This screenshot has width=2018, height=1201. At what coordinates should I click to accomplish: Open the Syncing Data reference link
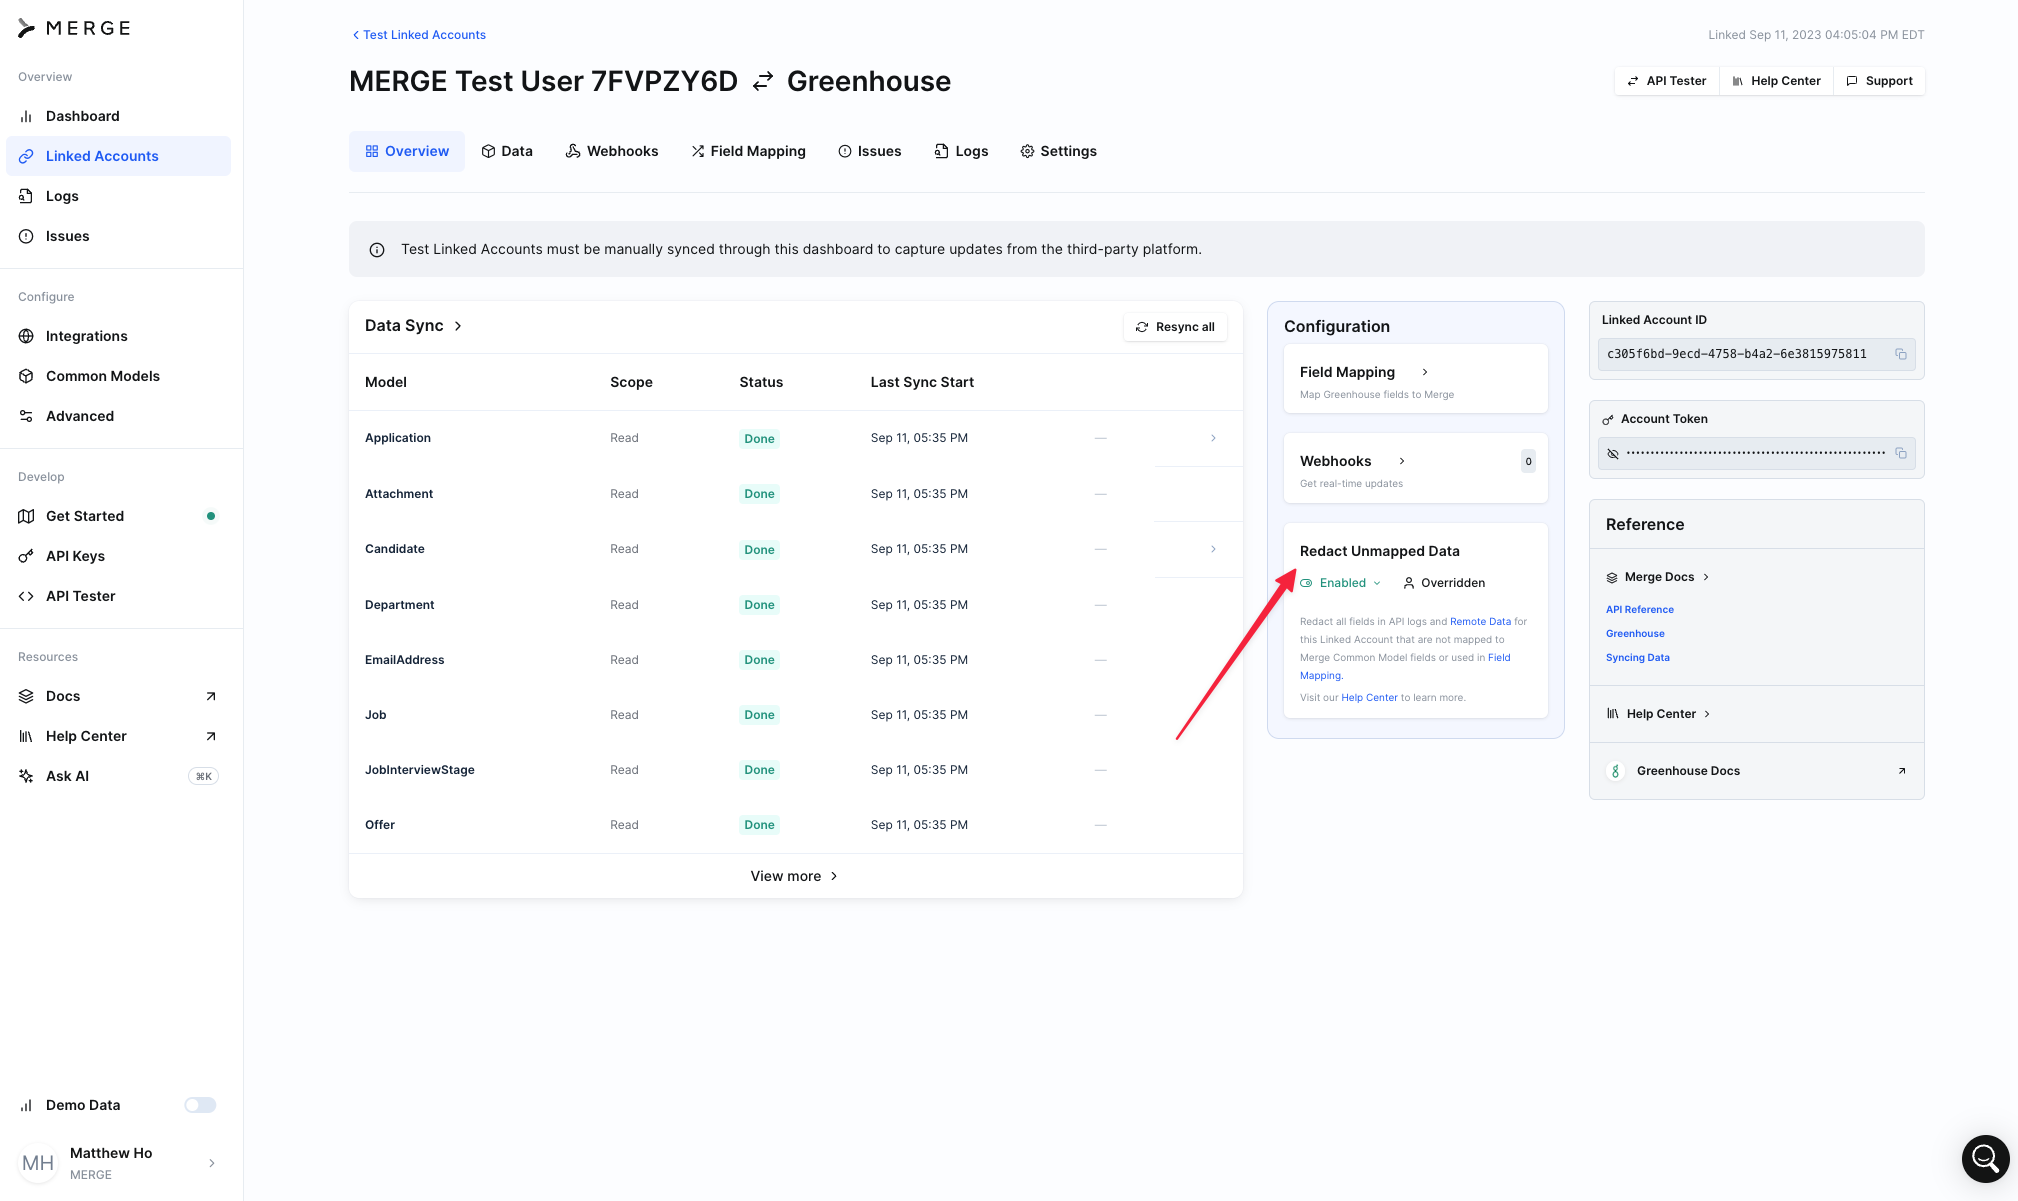coord(1637,658)
